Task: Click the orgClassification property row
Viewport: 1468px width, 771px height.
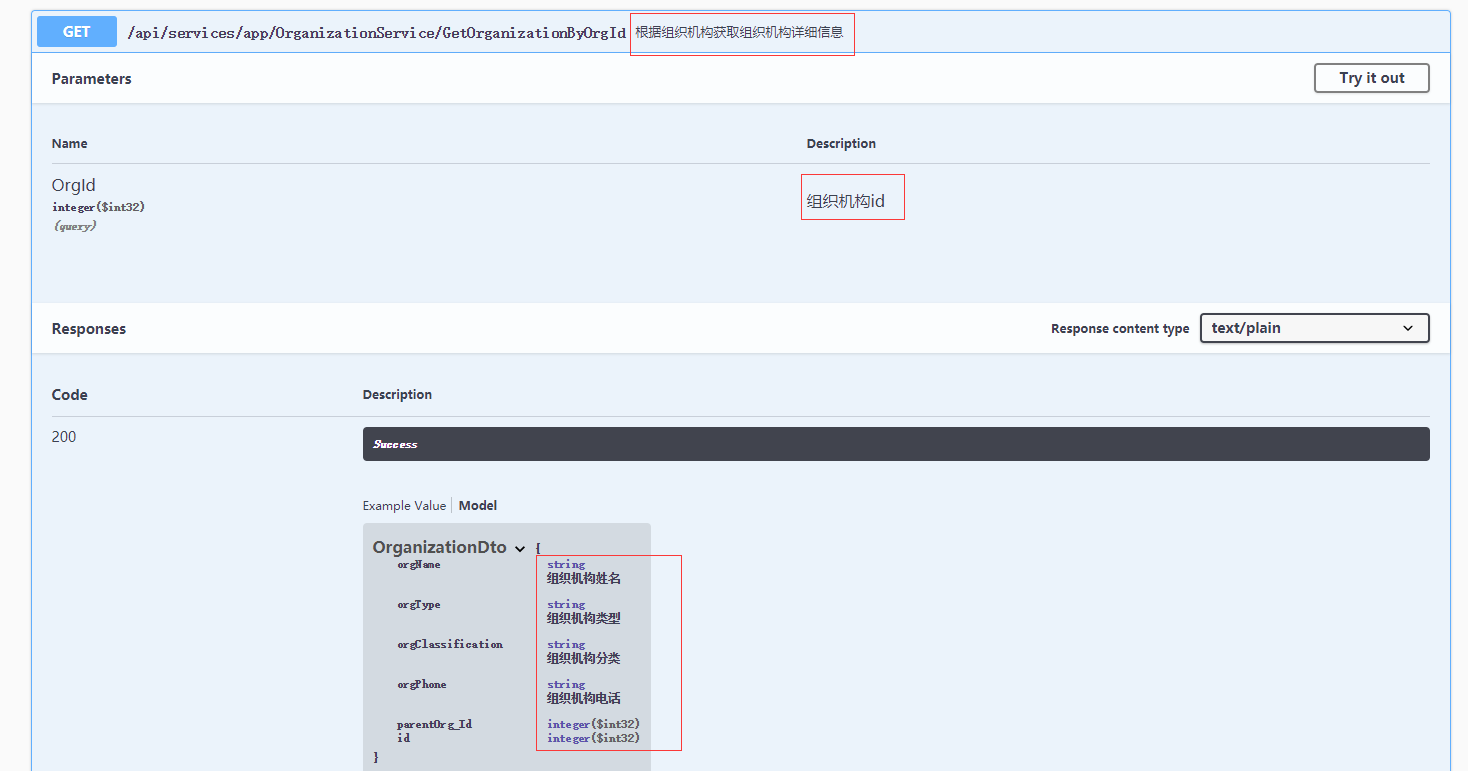Action: (x=450, y=644)
